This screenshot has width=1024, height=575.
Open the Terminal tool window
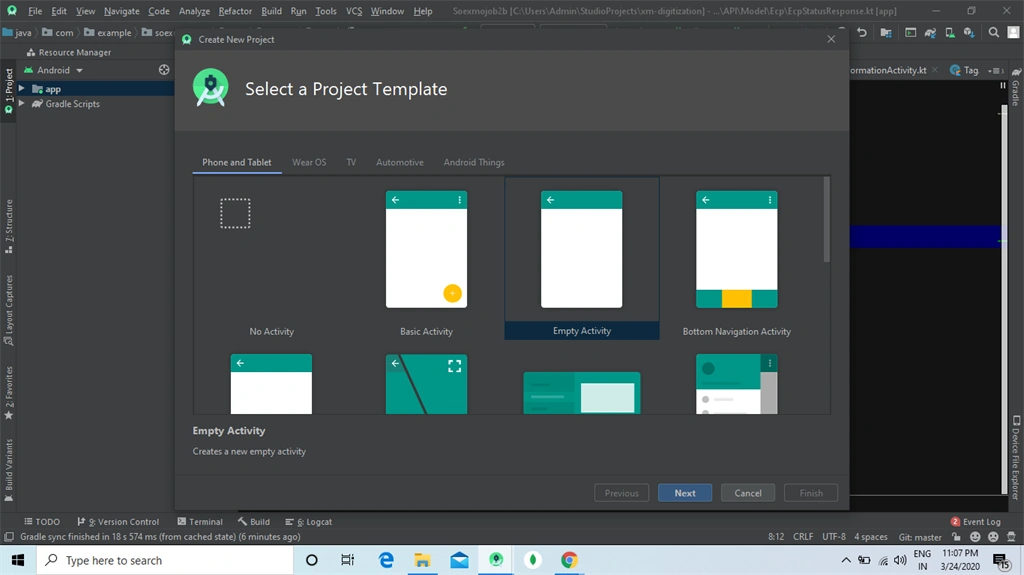point(200,521)
